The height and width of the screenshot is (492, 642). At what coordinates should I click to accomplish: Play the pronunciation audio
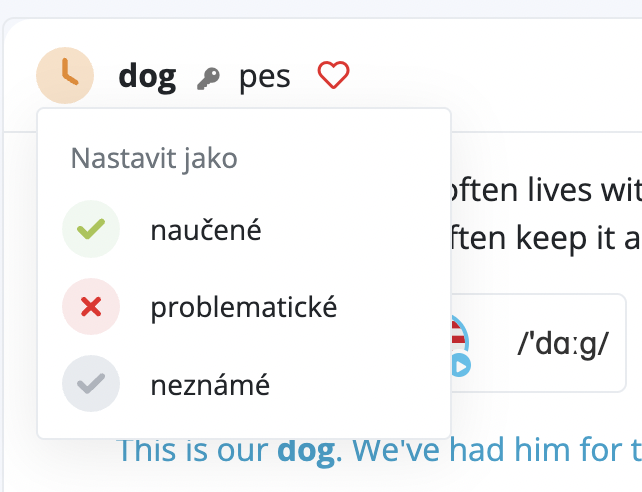coord(459,364)
